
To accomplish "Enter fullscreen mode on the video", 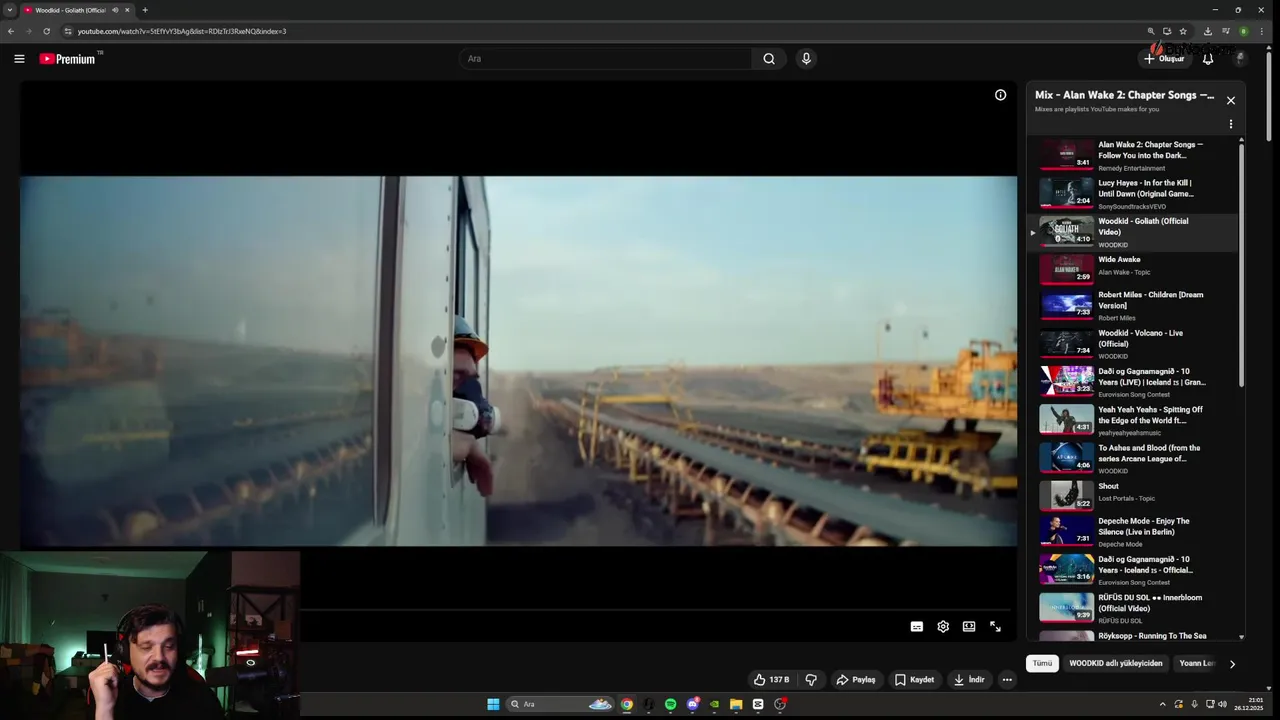I will [x=995, y=627].
